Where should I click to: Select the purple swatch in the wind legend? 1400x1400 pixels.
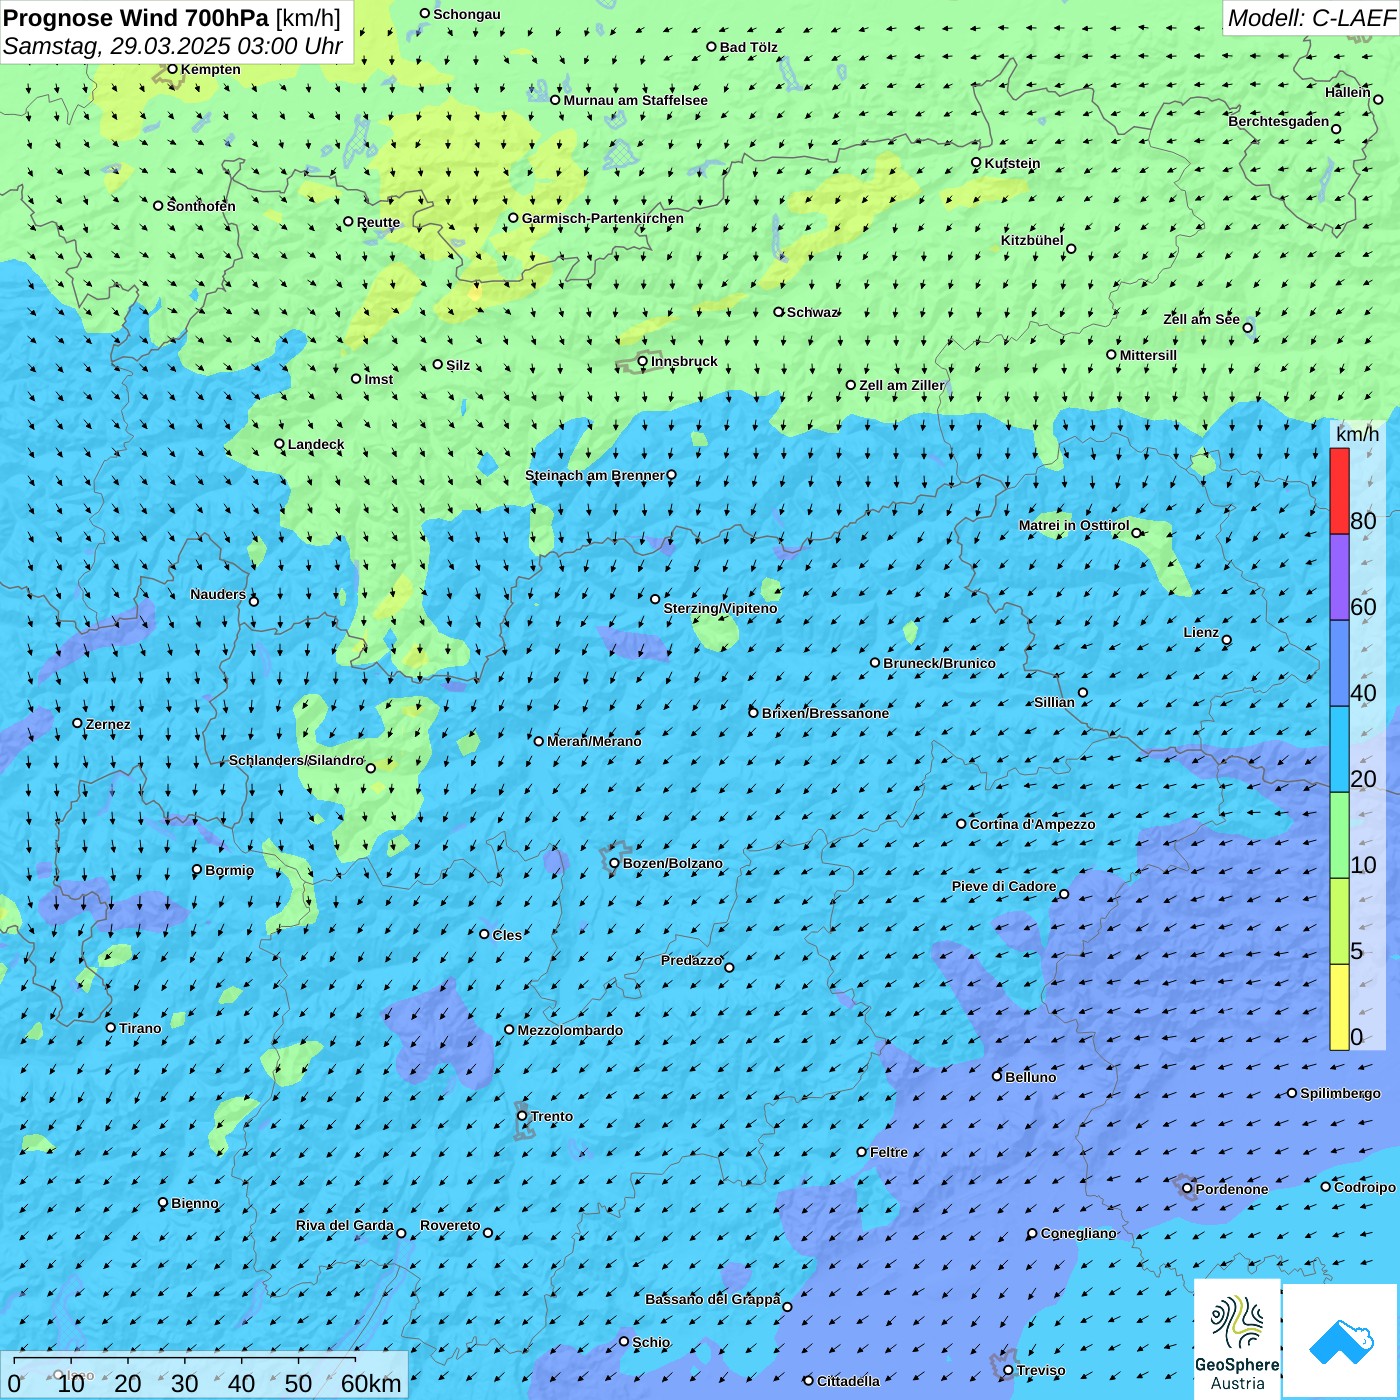(x=1339, y=577)
